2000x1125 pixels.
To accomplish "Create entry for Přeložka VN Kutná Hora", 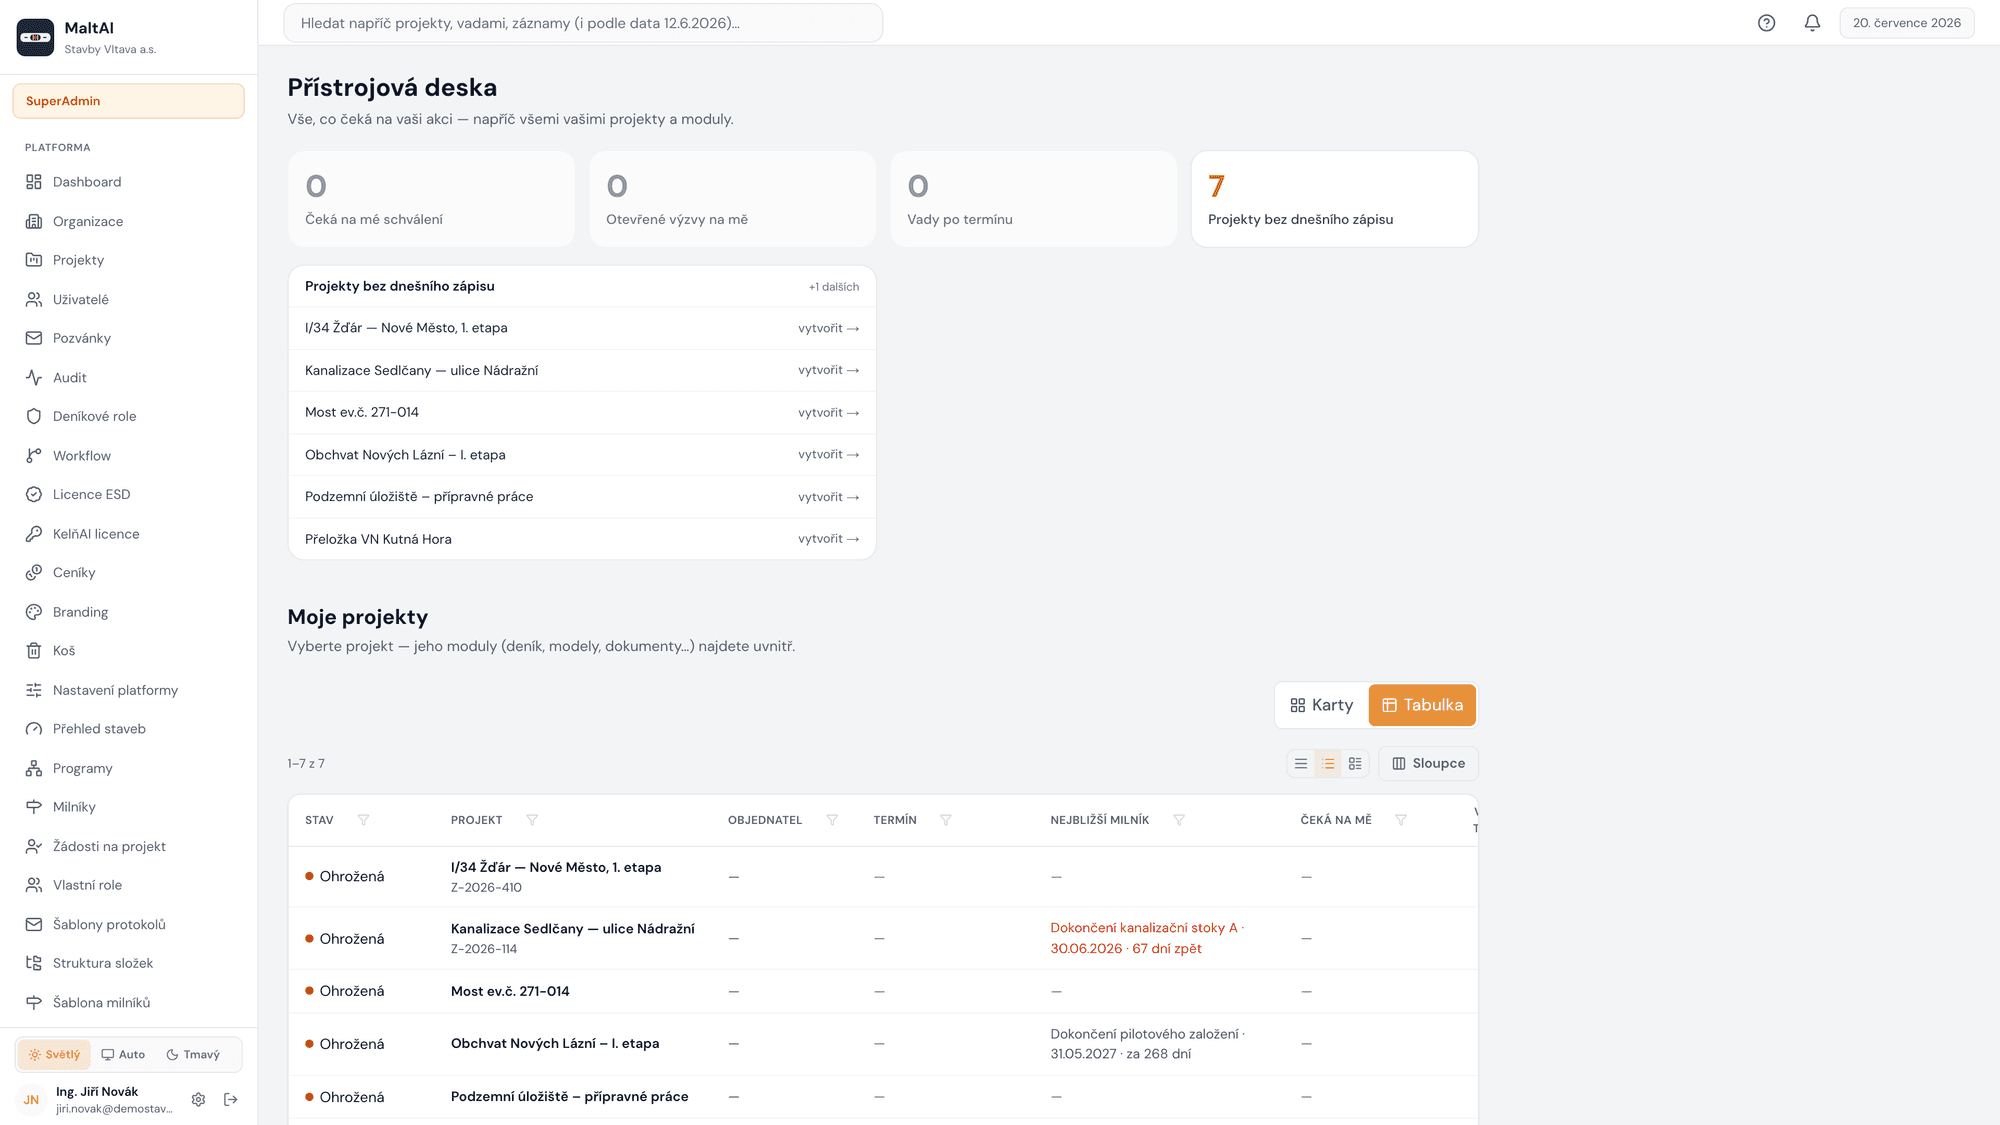I will click(x=828, y=539).
